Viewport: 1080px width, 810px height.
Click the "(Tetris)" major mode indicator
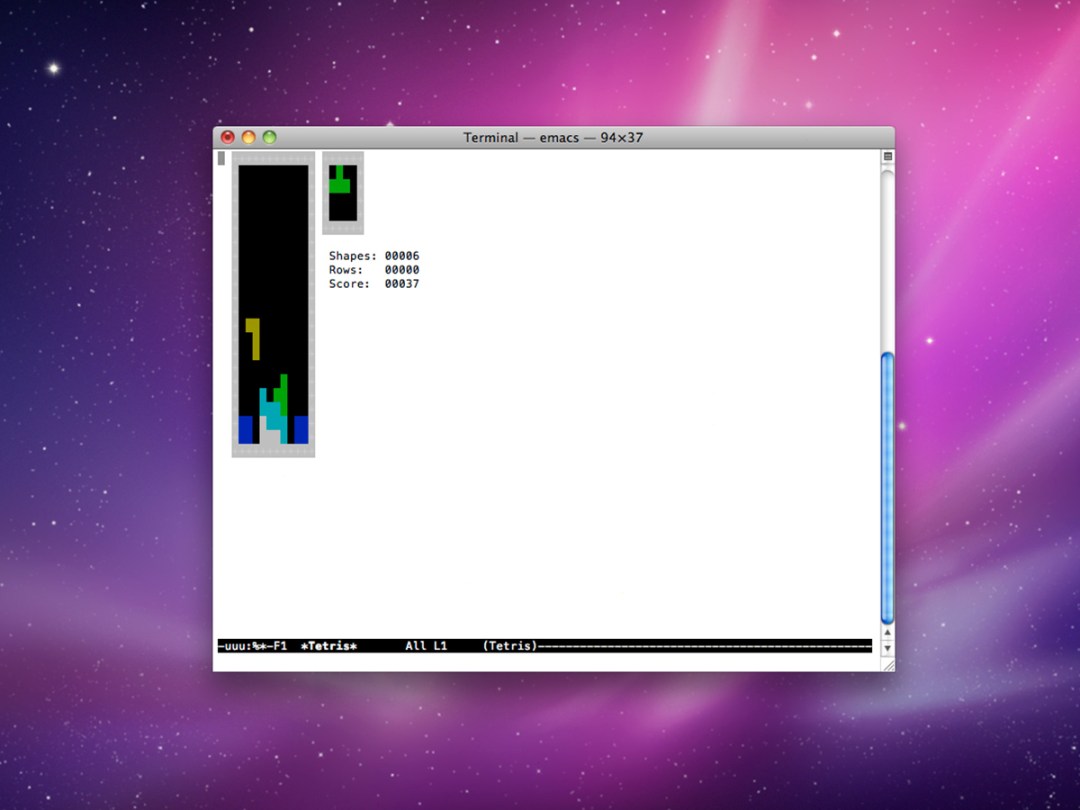pyautogui.click(x=510, y=645)
